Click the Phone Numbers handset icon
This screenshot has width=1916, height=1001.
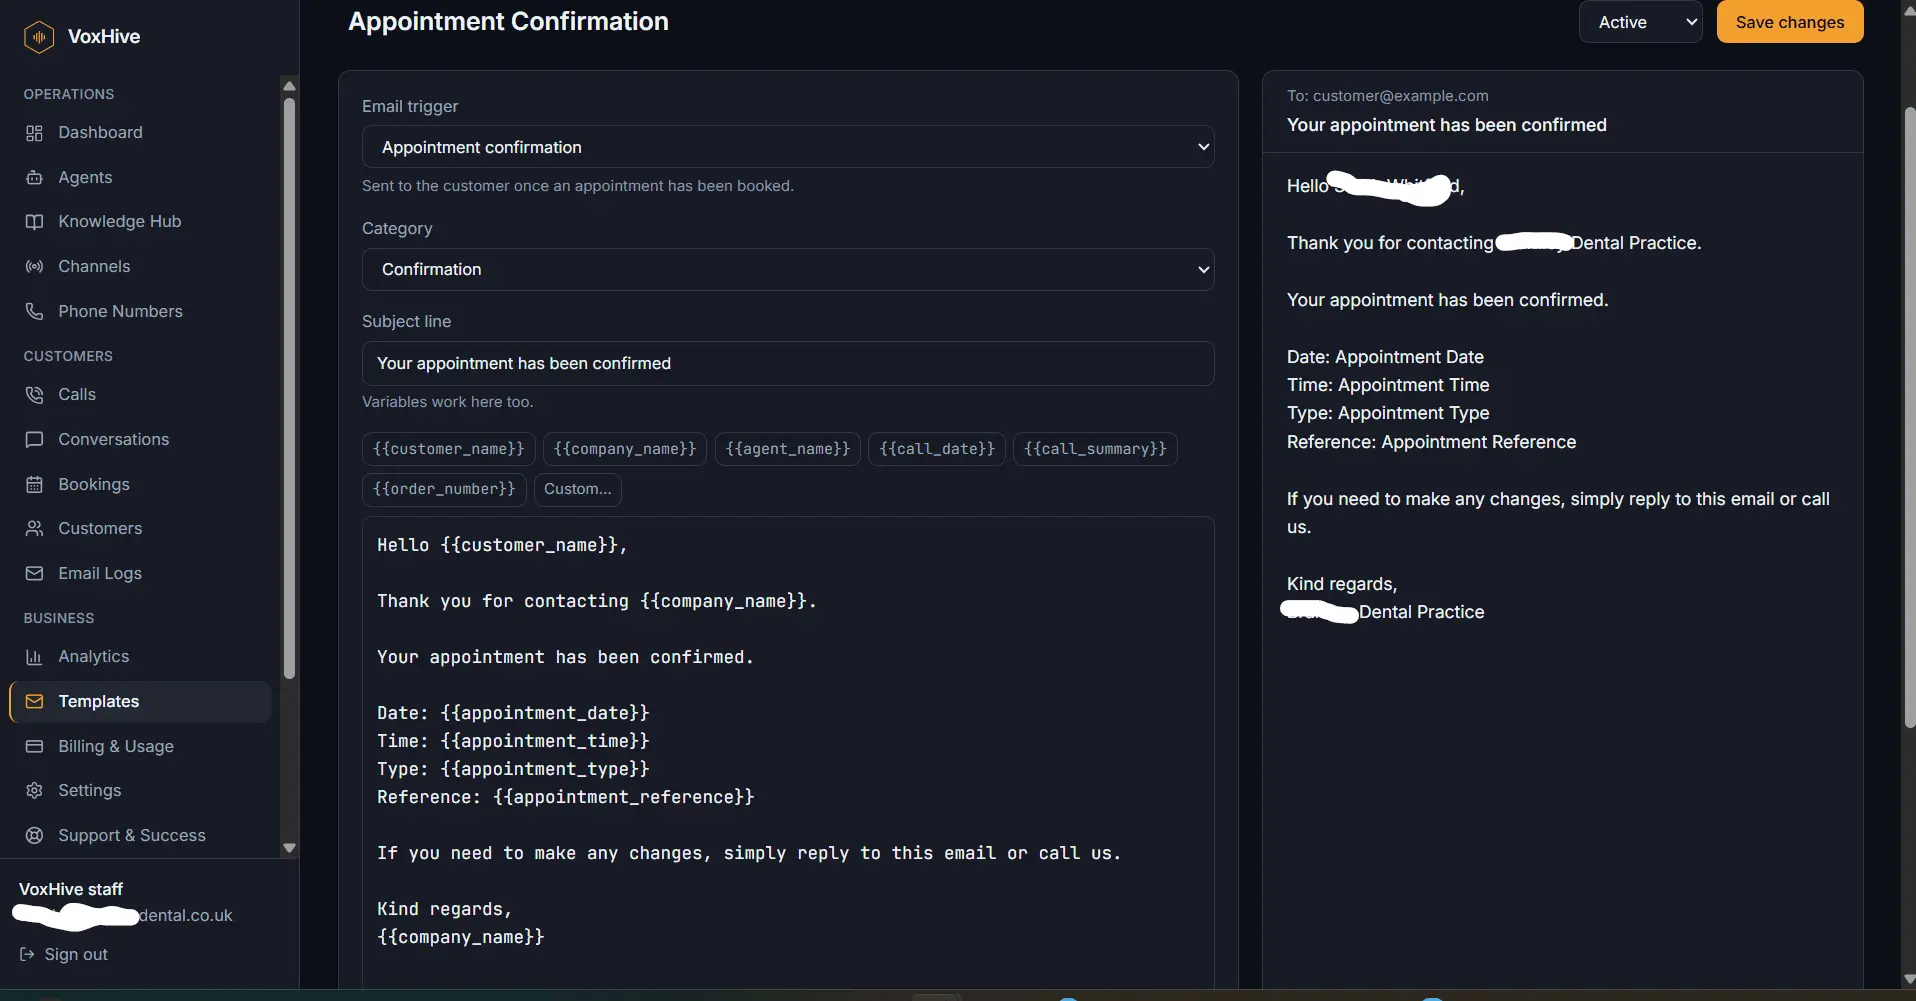34,312
